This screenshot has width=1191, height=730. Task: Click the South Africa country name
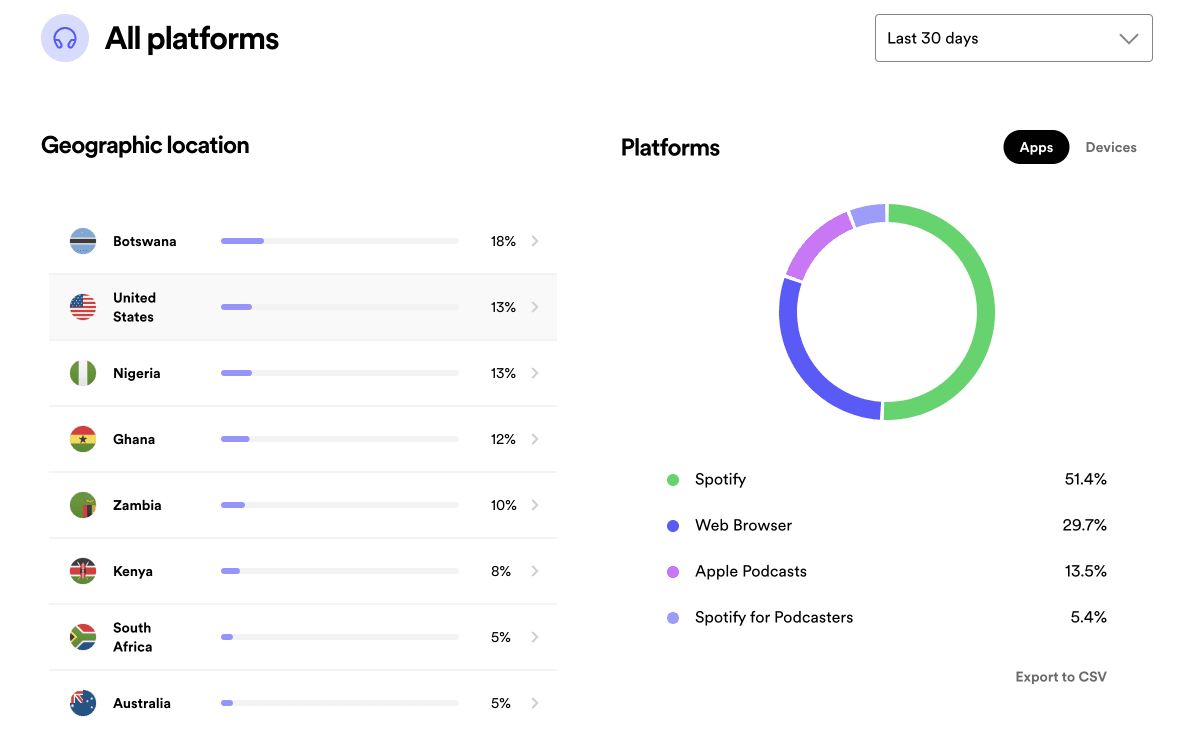[x=133, y=637]
